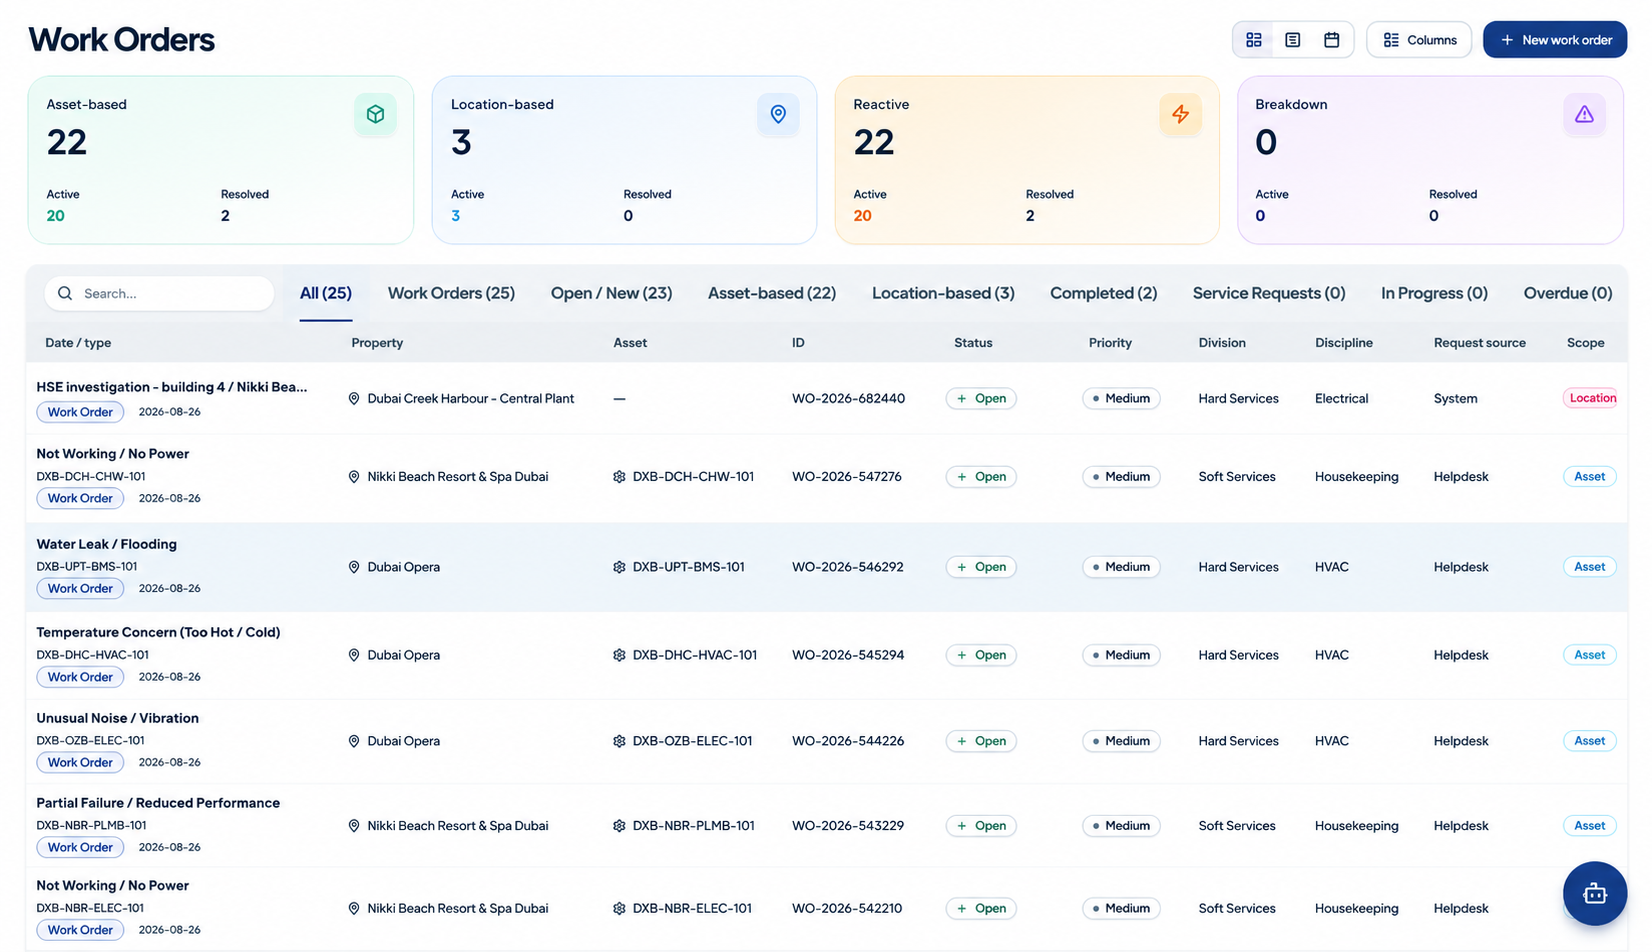The height and width of the screenshot is (952, 1652).
Task: Click the Priority column header
Action: 1110,343
